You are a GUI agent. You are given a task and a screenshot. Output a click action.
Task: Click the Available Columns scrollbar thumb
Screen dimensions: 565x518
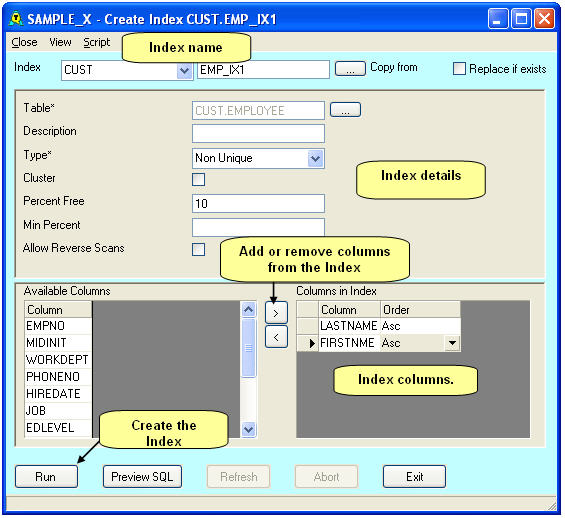tap(248, 348)
